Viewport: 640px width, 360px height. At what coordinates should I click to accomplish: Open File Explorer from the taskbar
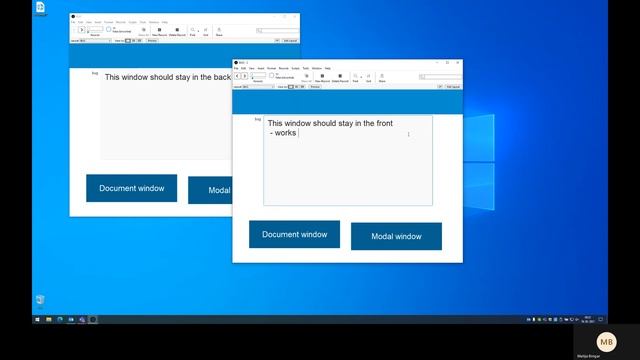pyautogui.click(x=49, y=320)
